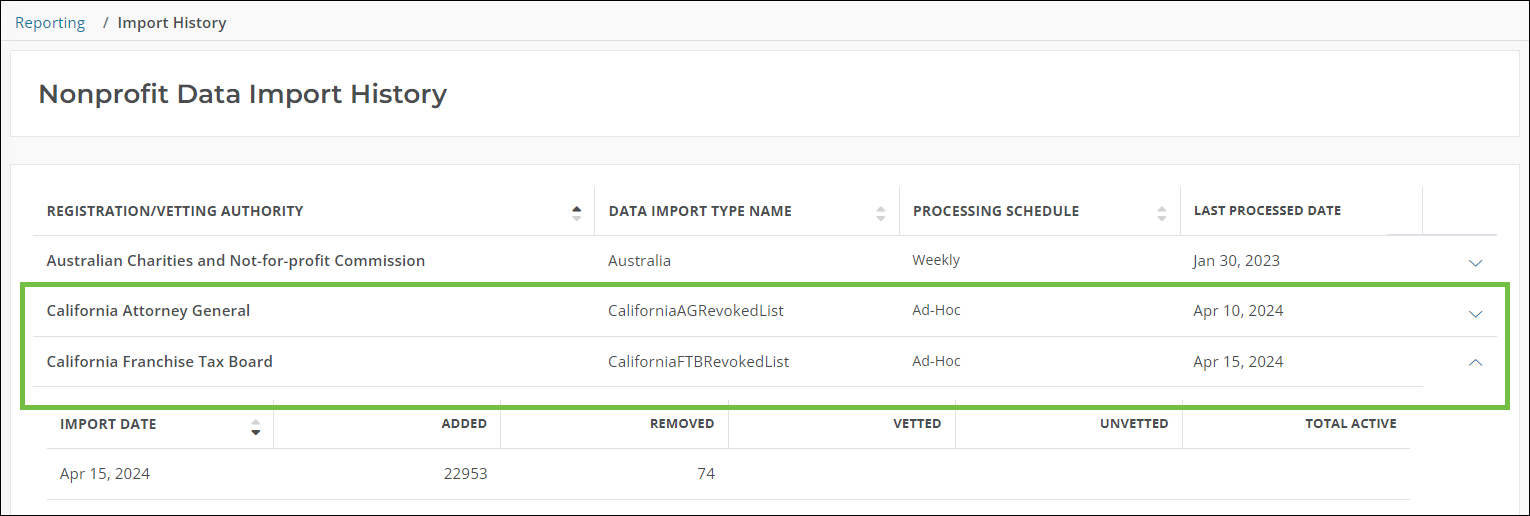Click the Added column header
The width and height of the screenshot is (1530, 516).
pyautogui.click(x=464, y=424)
